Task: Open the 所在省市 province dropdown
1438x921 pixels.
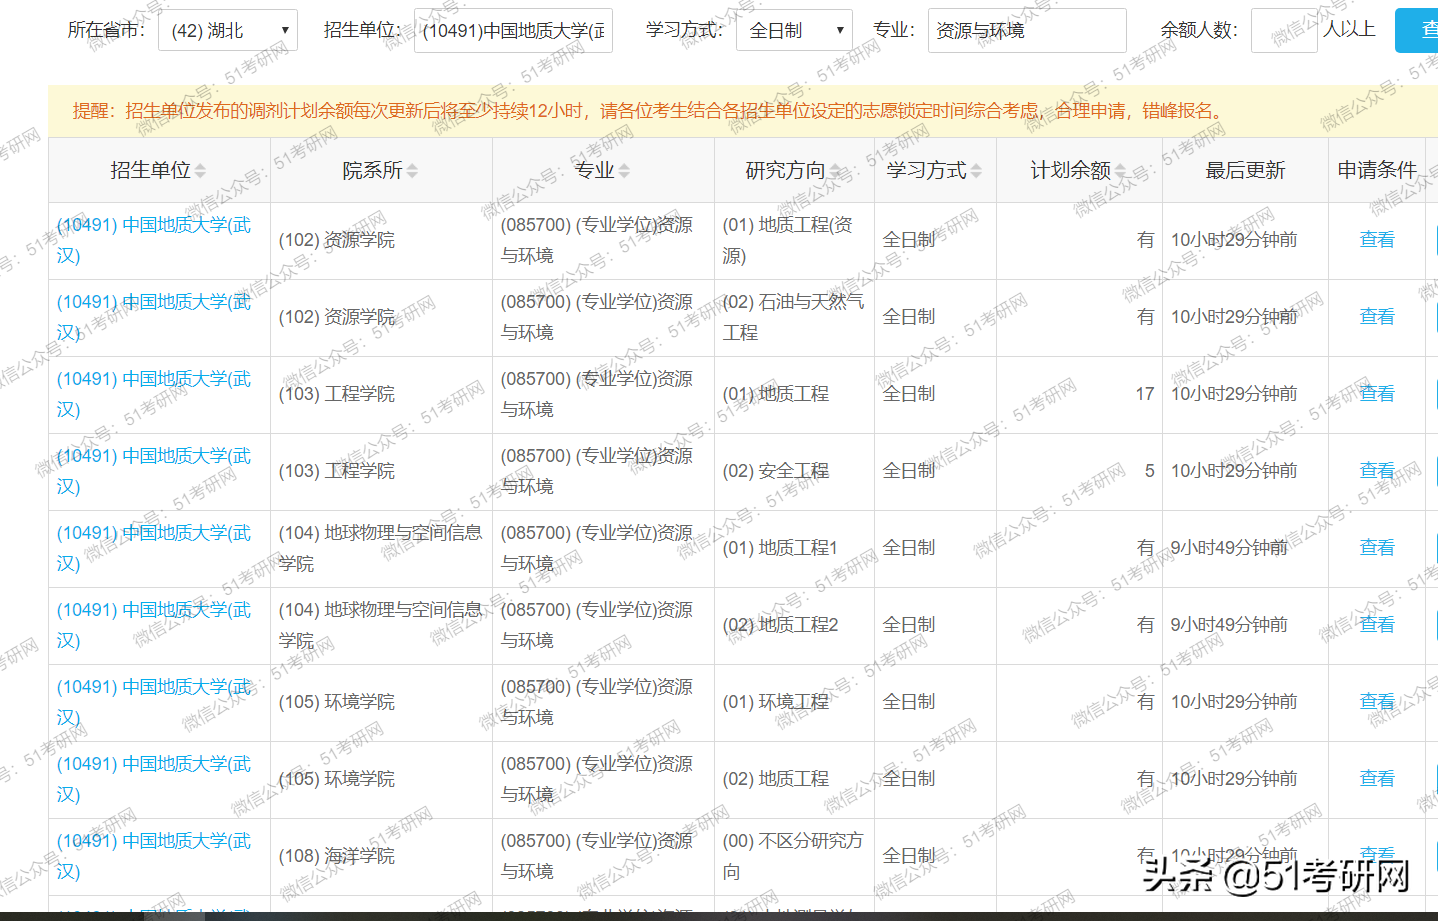Action: click(228, 30)
